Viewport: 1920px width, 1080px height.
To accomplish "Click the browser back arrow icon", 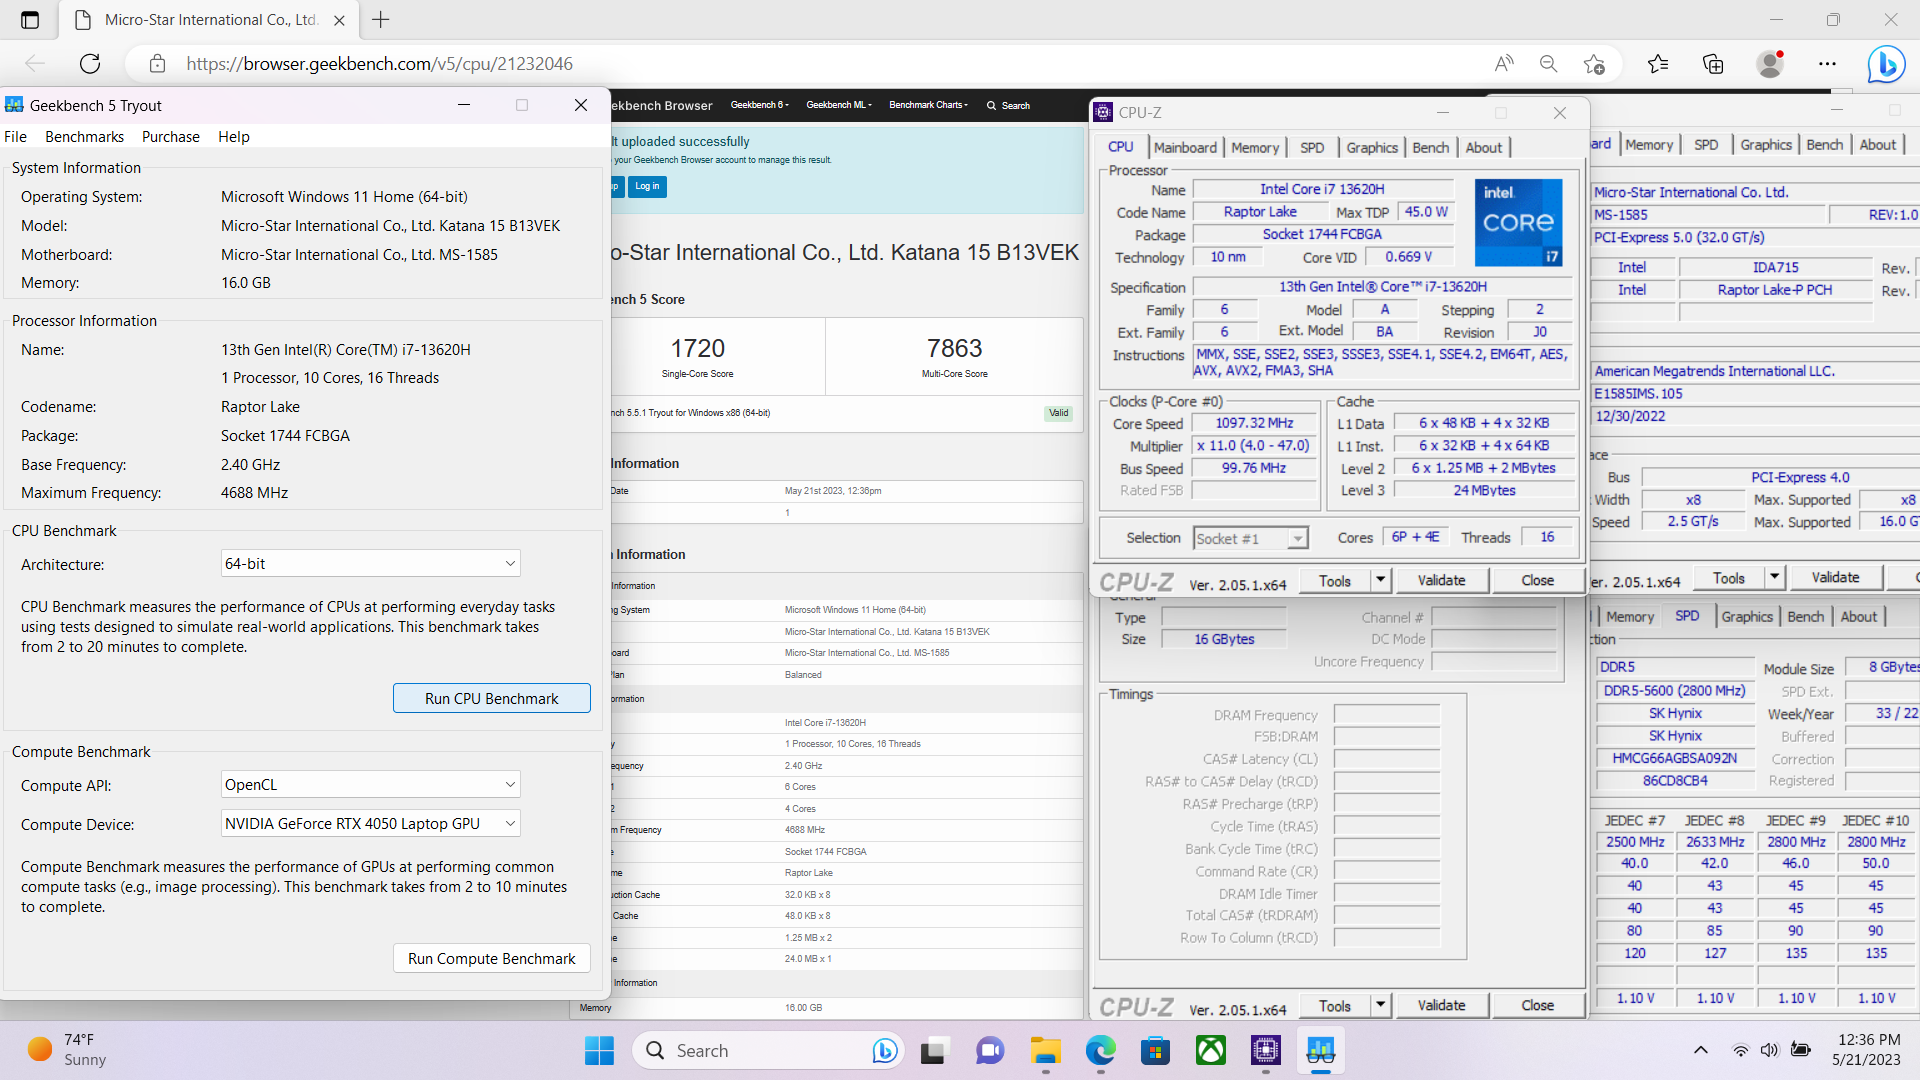I will click(35, 64).
